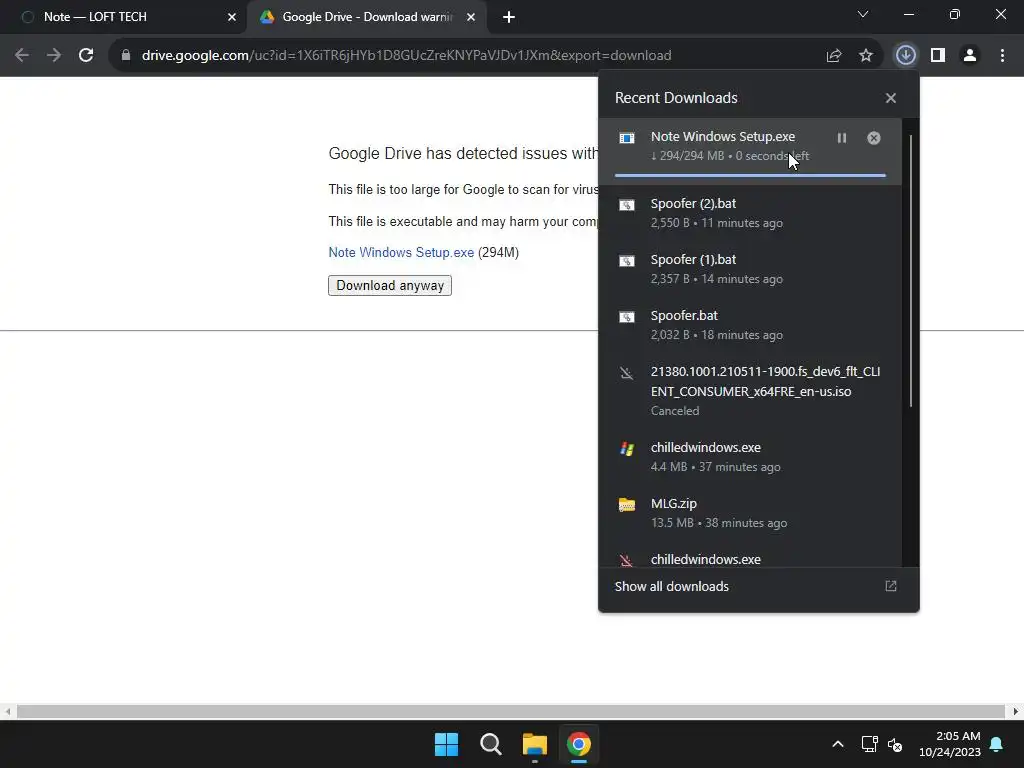Close the Google Drive download warning tab
Image resolution: width=1024 pixels, height=768 pixels.
click(x=471, y=17)
